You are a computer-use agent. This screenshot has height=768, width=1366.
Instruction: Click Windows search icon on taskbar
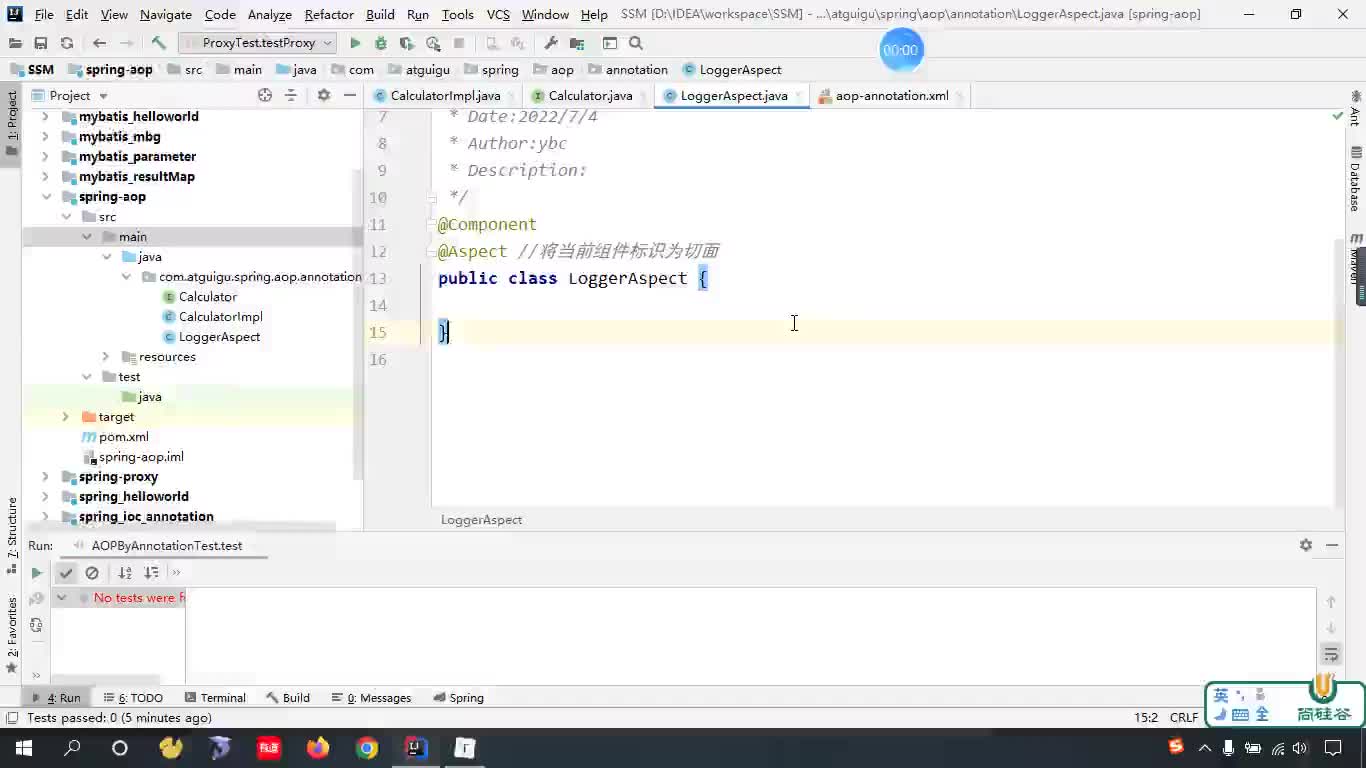(72, 748)
